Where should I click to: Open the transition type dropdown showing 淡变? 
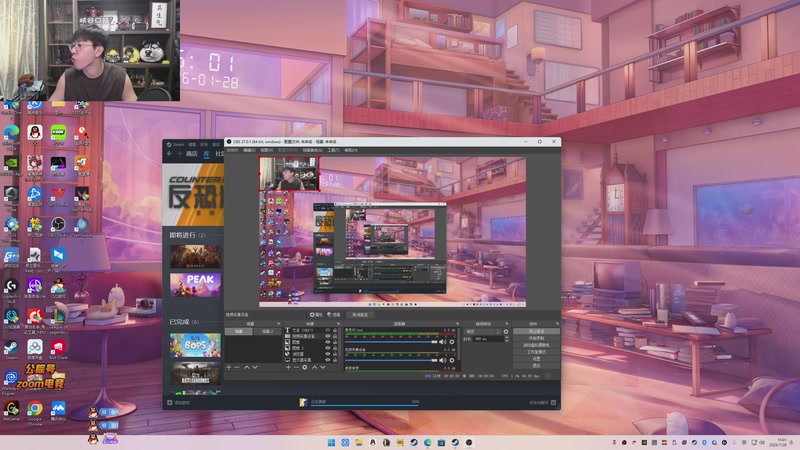coord(484,332)
